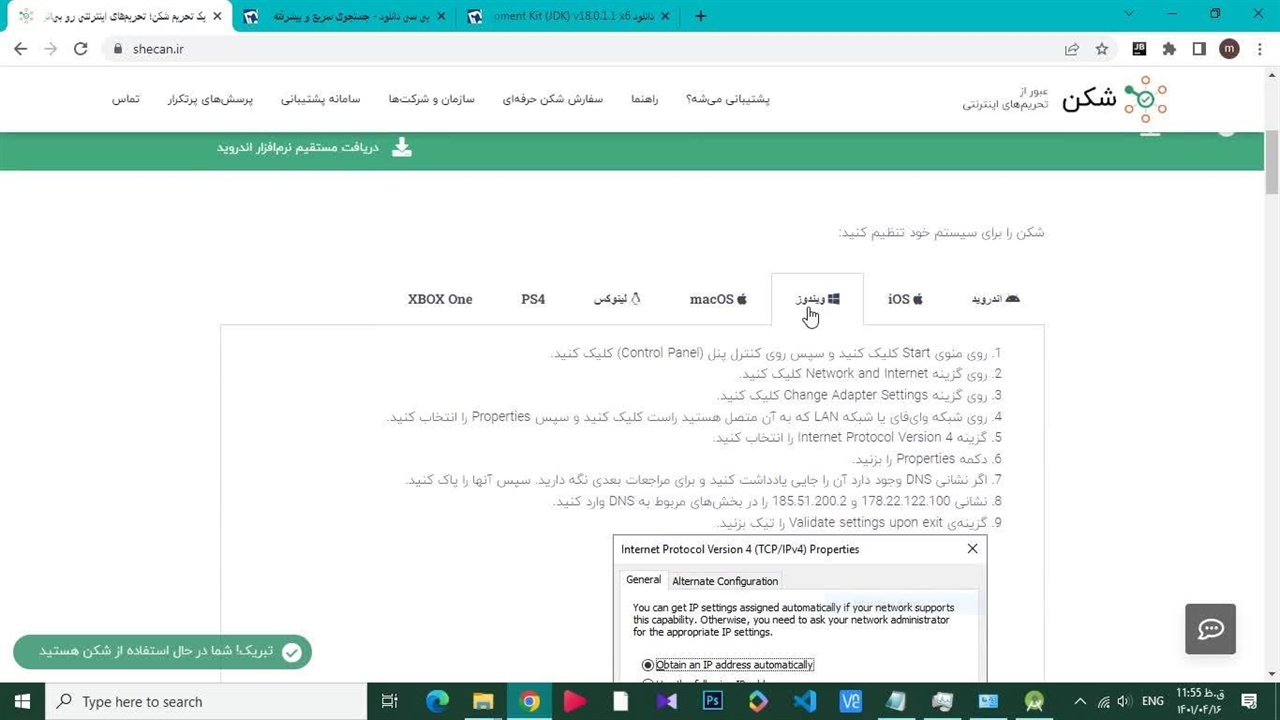Select 'Obtain an IP address automatically' radio button
This screenshot has height=720, width=1280.
tap(648, 665)
